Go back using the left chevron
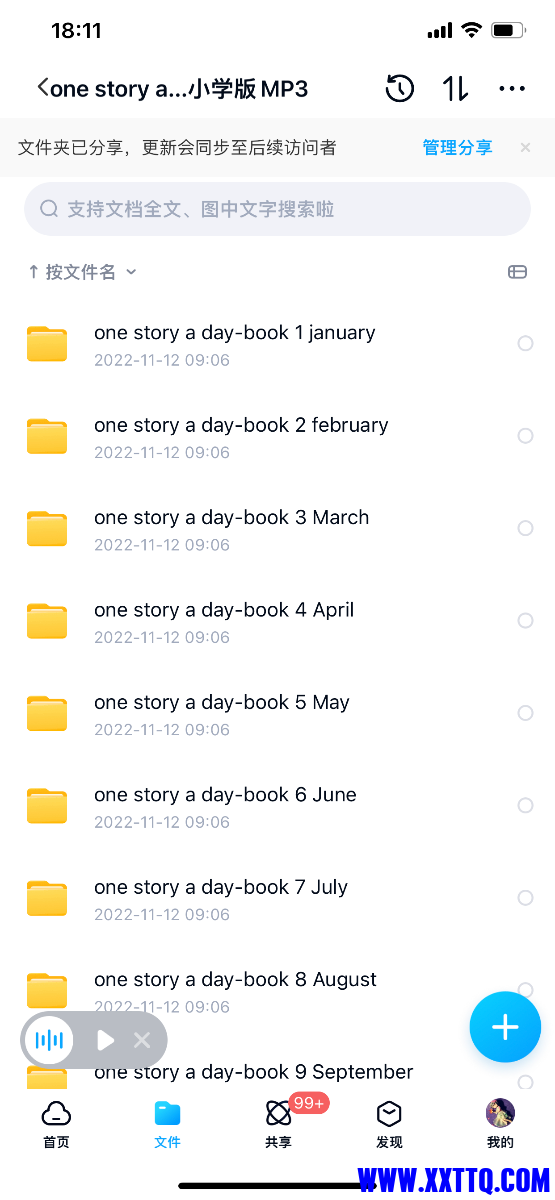555x1200 pixels. [x=42, y=88]
